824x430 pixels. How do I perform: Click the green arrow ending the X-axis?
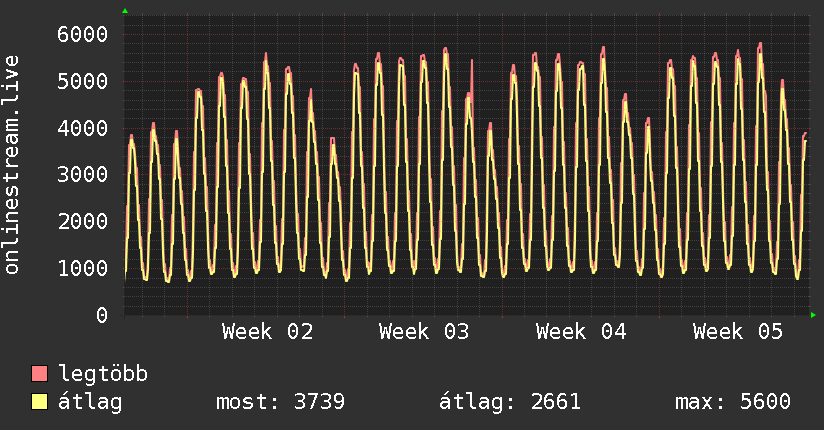814,315
